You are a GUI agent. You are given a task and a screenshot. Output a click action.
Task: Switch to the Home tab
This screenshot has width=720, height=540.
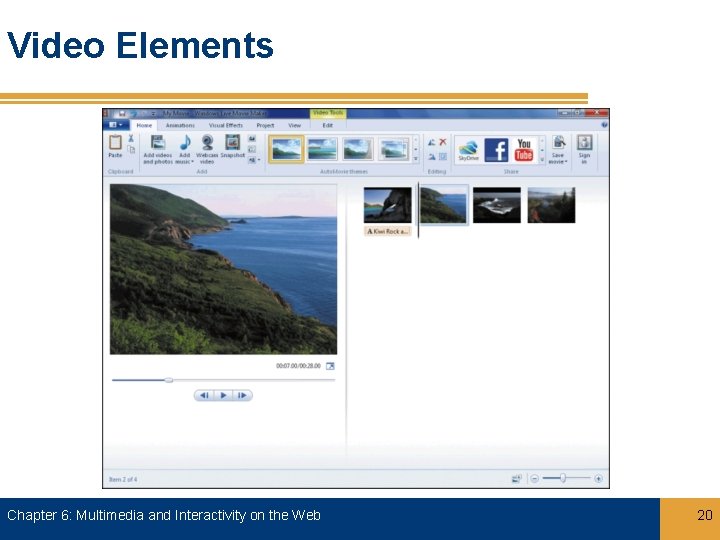(144, 125)
